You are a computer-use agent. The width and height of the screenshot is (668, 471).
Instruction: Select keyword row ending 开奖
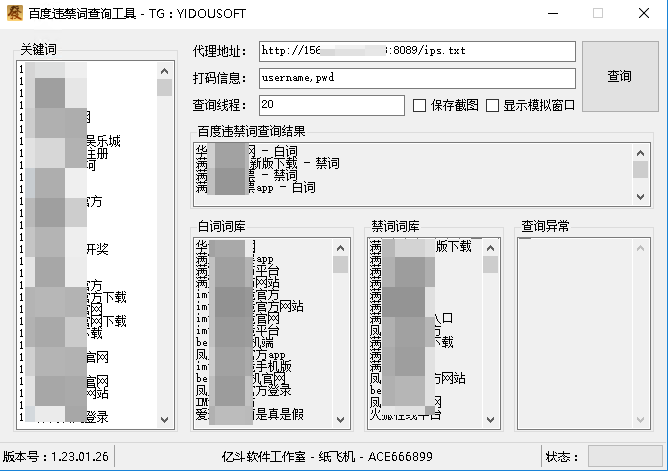pyautogui.click(x=64, y=249)
